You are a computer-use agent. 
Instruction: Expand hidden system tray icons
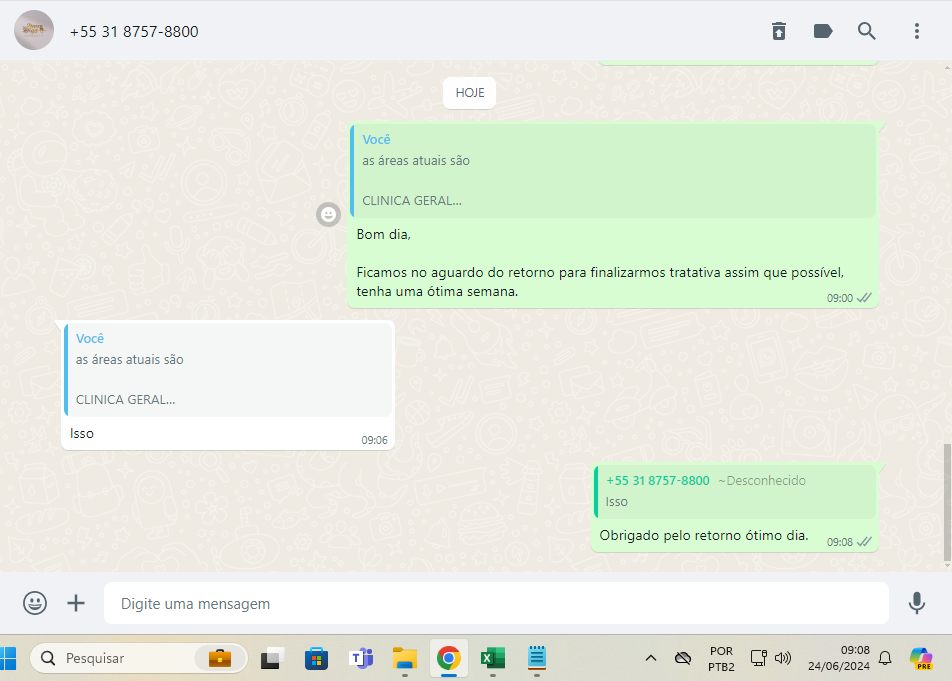click(651, 658)
